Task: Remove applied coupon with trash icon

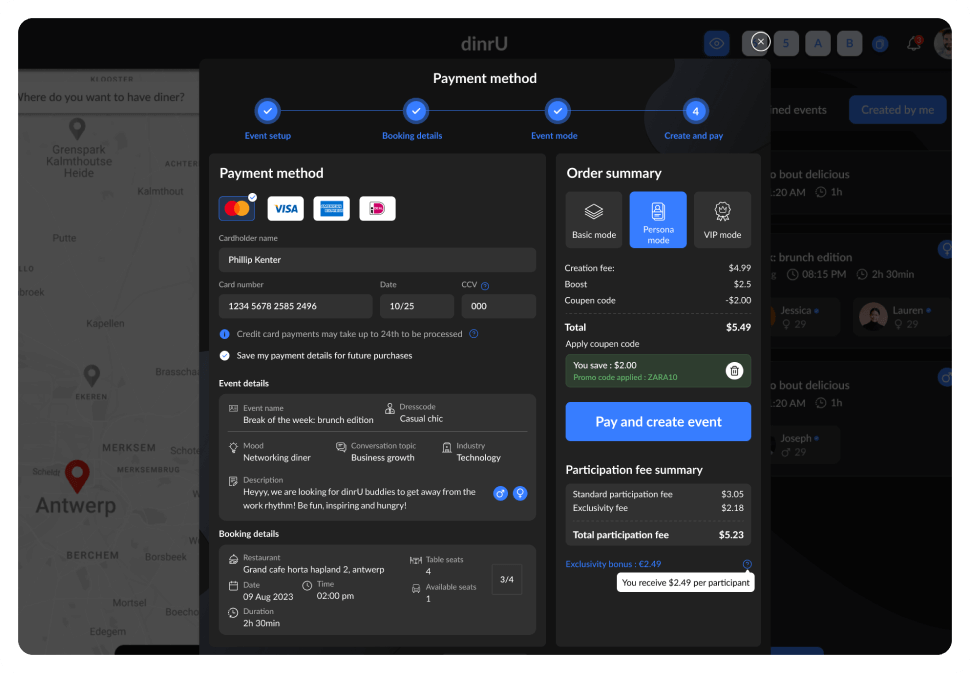Action: point(734,371)
